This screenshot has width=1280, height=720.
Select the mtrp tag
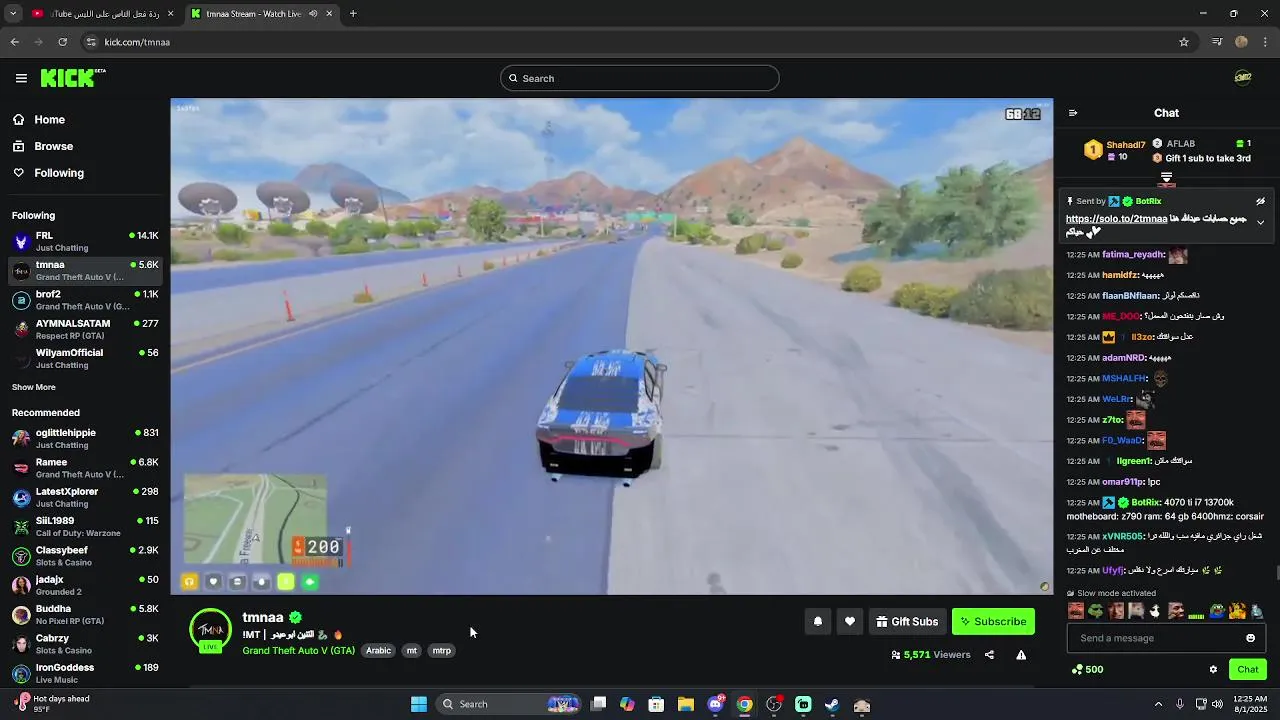click(441, 651)
